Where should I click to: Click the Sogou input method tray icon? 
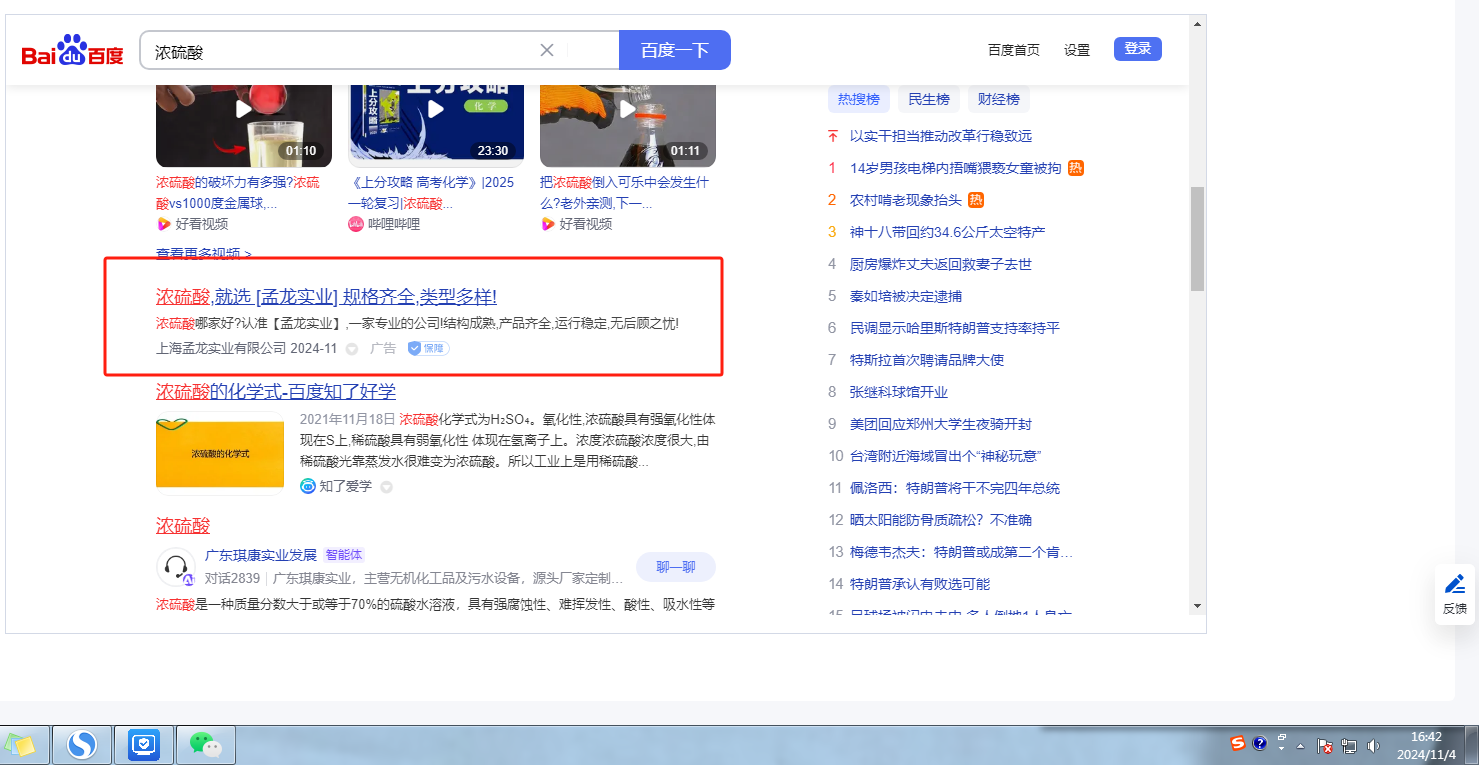(1238, 744)
